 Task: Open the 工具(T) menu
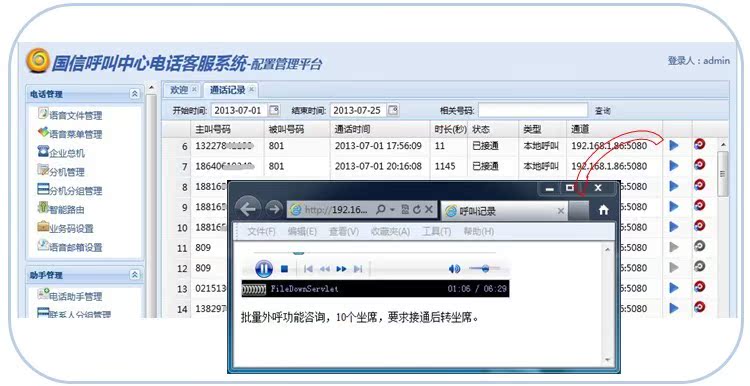436,232
